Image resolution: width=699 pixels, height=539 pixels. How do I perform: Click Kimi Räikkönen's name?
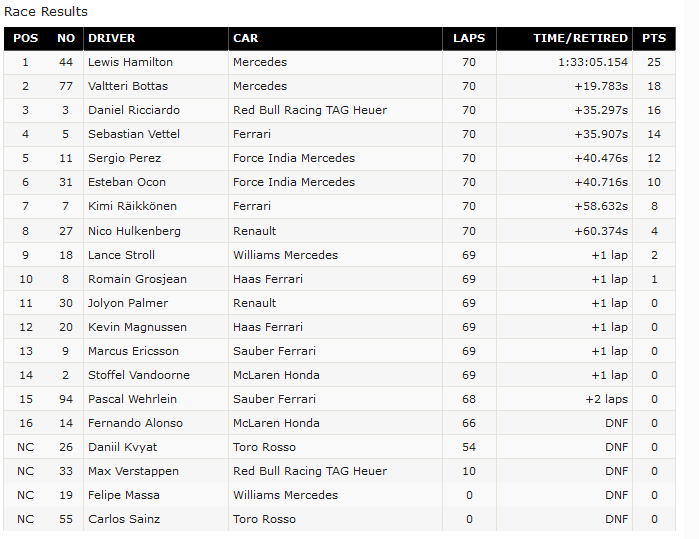[132, 206]
